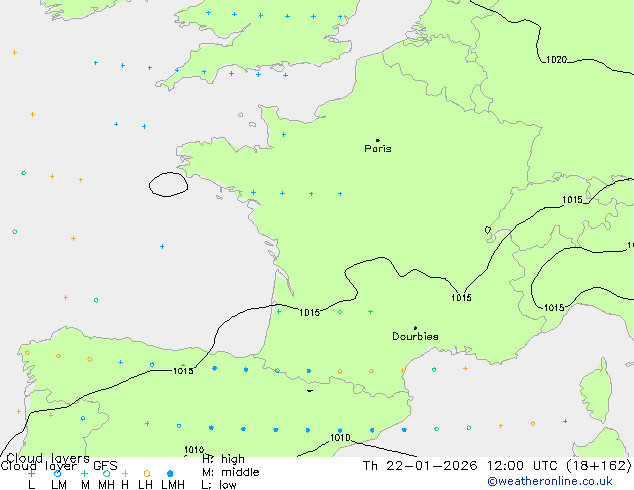Click the filled blue LMH legend symbol
Viewport: 634px width, 490px height.
coord(170,473)
